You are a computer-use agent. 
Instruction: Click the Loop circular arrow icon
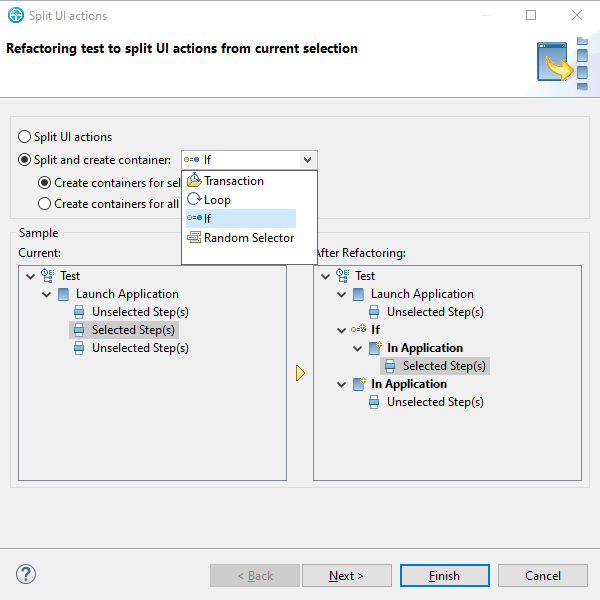[194, 199]
